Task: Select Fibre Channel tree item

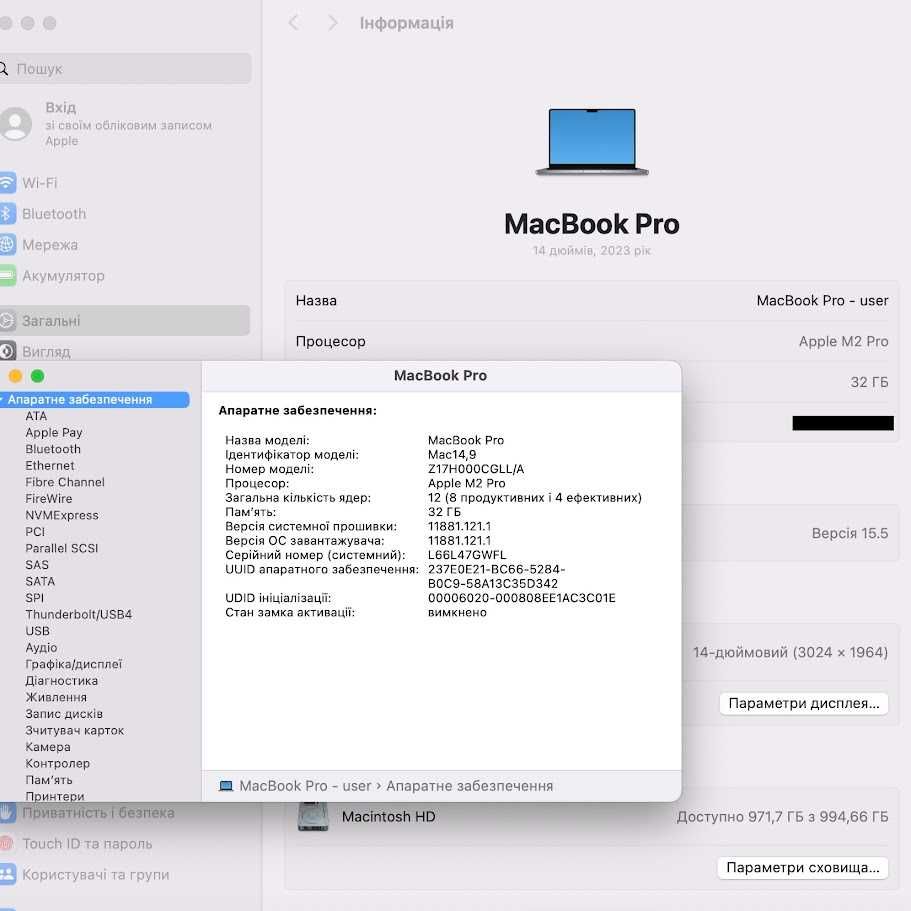Action: pyautogui.click(x=65, y=482)
